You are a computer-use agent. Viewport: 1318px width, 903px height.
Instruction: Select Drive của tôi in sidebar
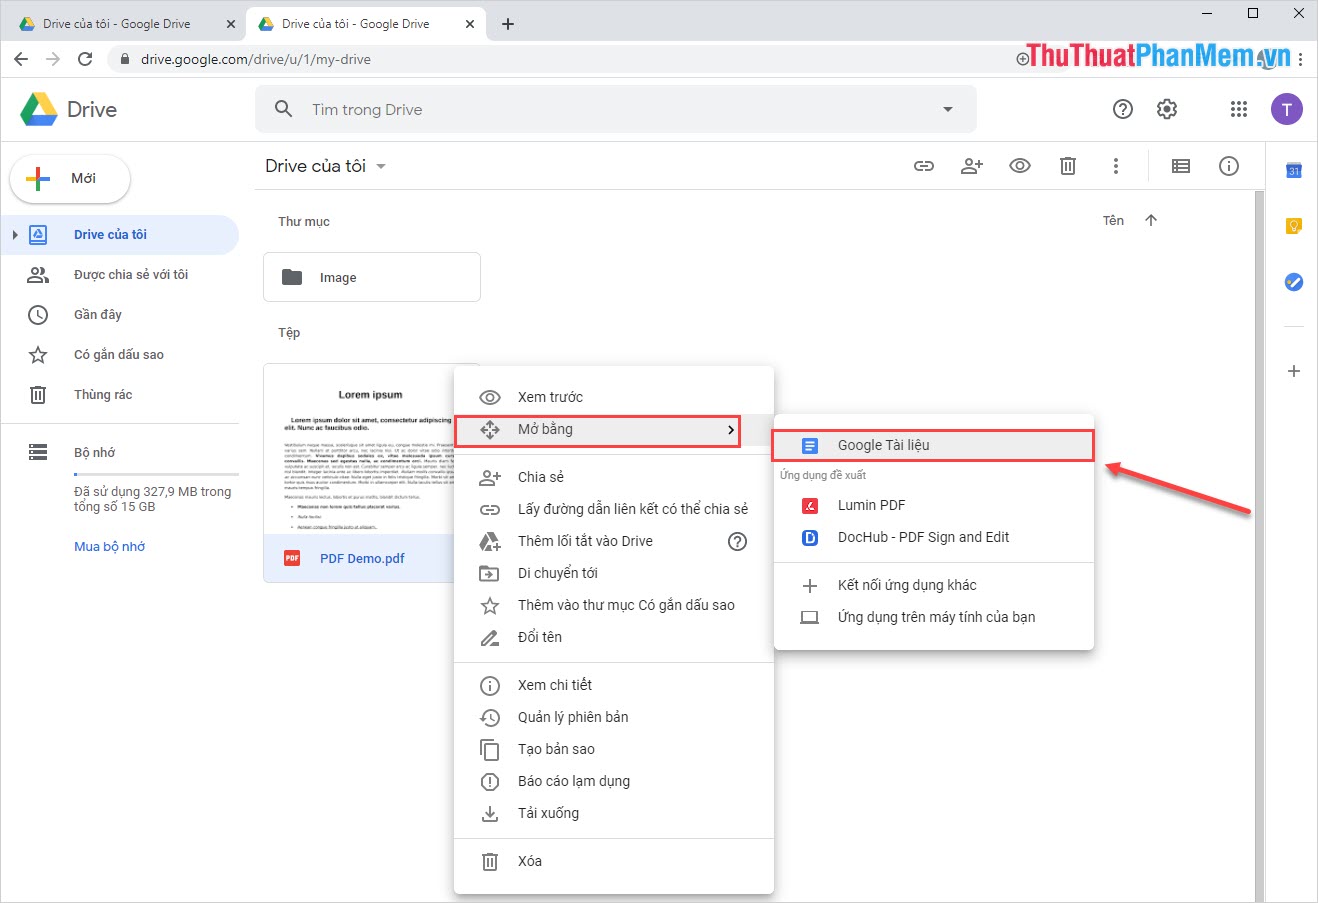tap(120, 235)
